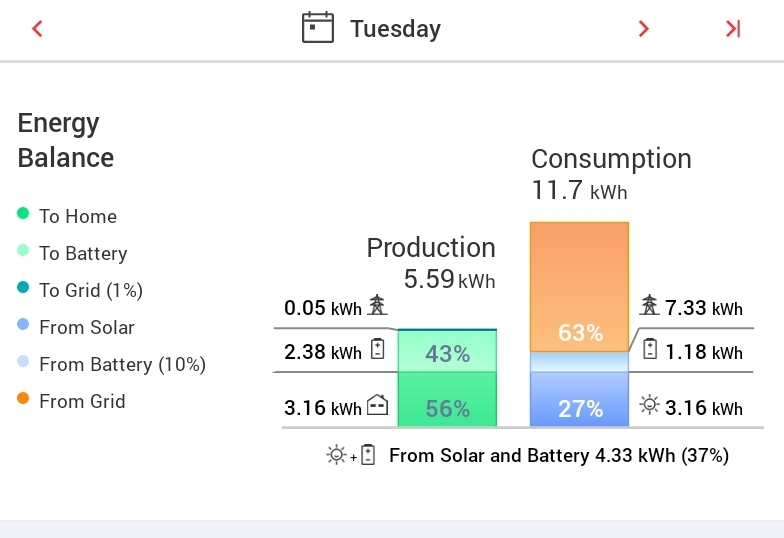Select the orange 63% consumption bar segment
Image resolution: width=784 pixels, height=538 pixels.
pyautogui.click(x=579, y=285)
